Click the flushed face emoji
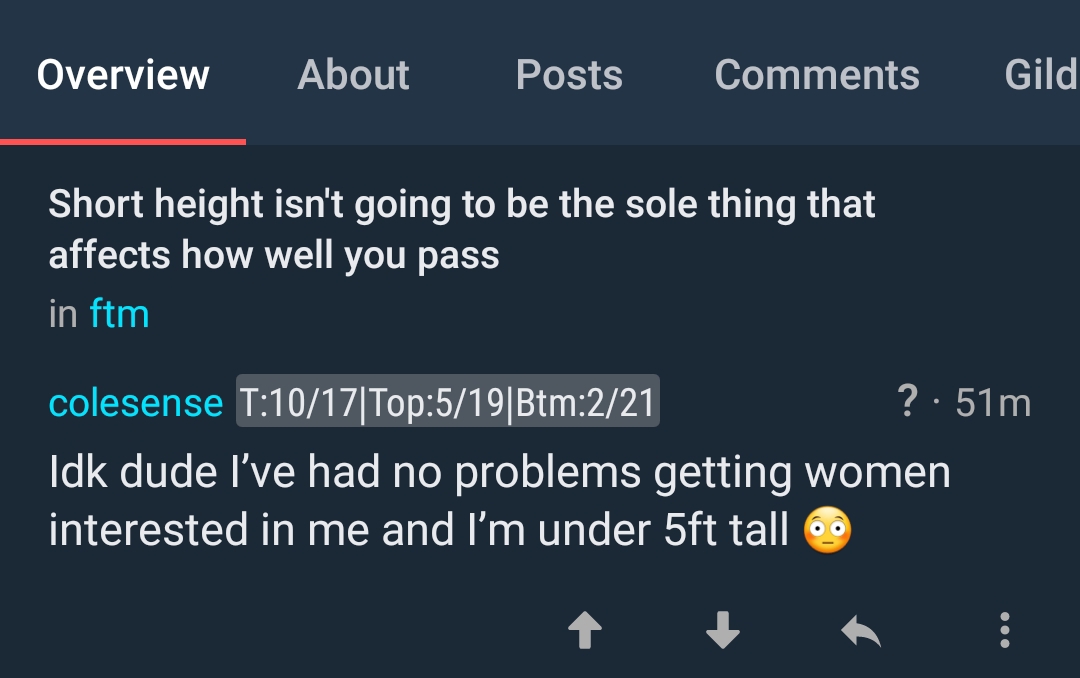This screenshot has height=678, width=1080. pyautogui.click(x=828, y=530)
